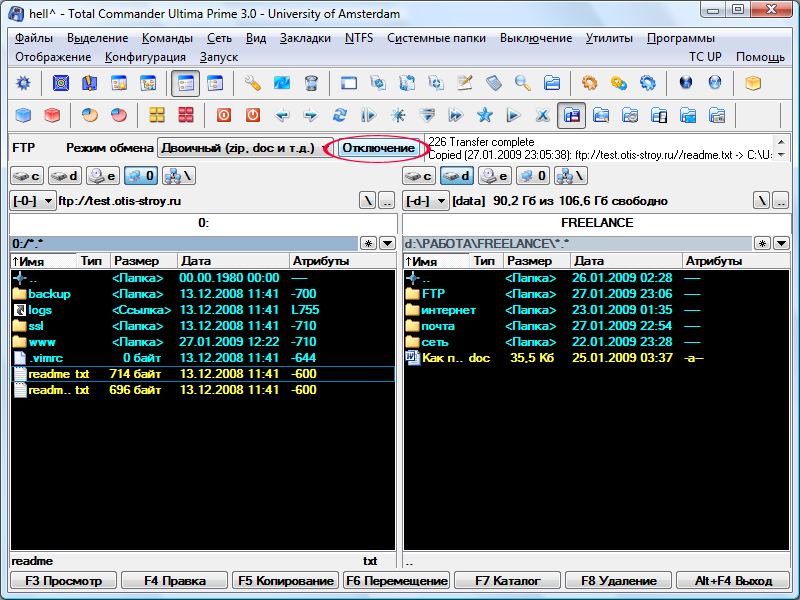Select FTP drive 0 in right panel
This screenshot has width=800, height=600.
point(533,176)
